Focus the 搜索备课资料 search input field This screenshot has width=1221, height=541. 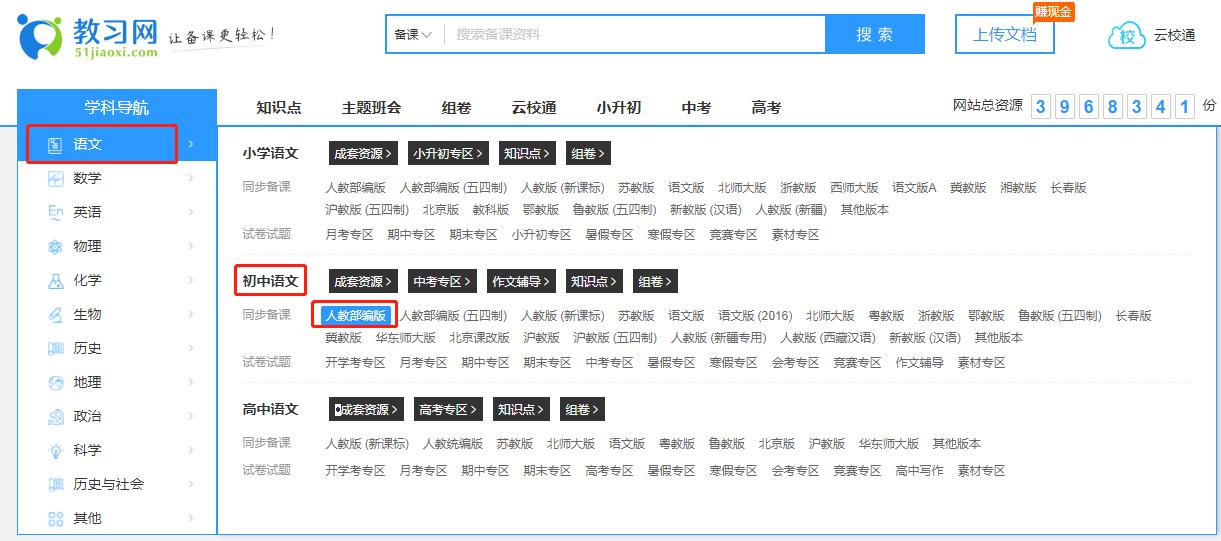635,34
